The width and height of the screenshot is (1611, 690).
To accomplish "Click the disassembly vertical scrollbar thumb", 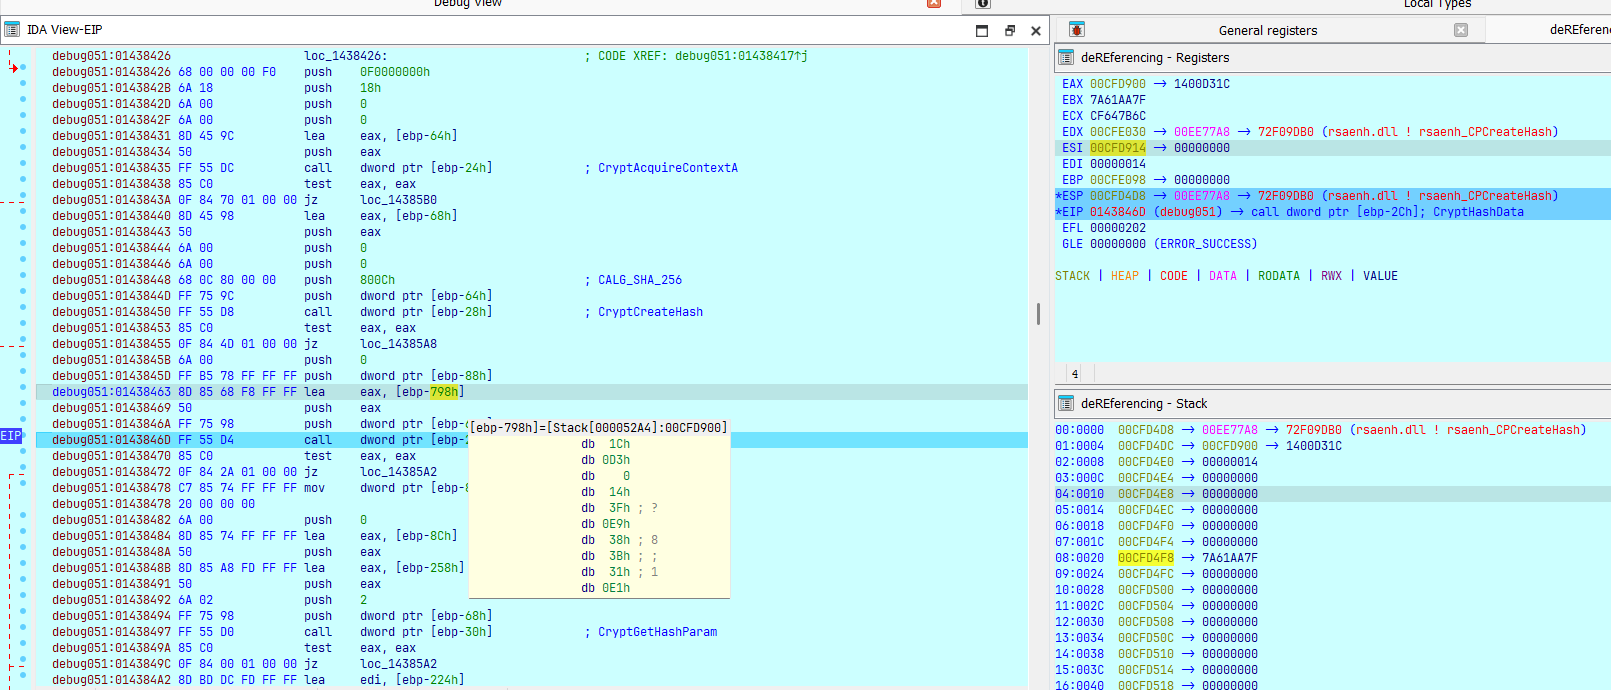I will click(x=1038, y=314).
